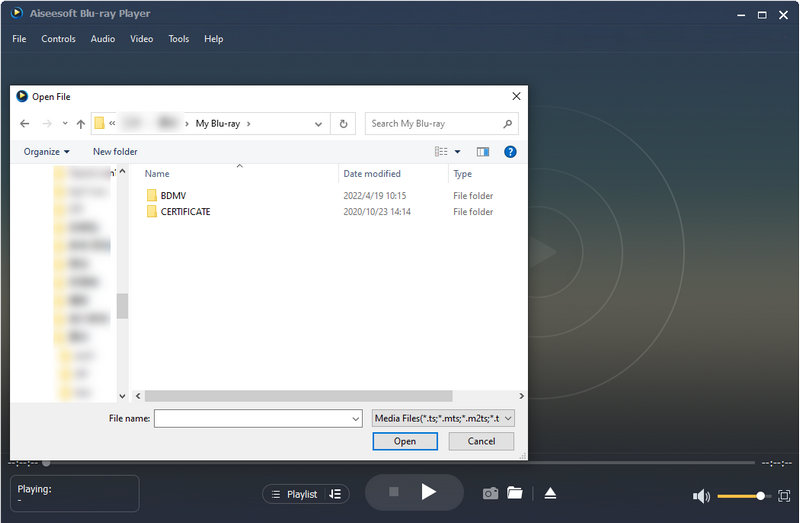Screen dimensions: 800x523
Task: Click the eject disc icon
Action: coord(550,493)
